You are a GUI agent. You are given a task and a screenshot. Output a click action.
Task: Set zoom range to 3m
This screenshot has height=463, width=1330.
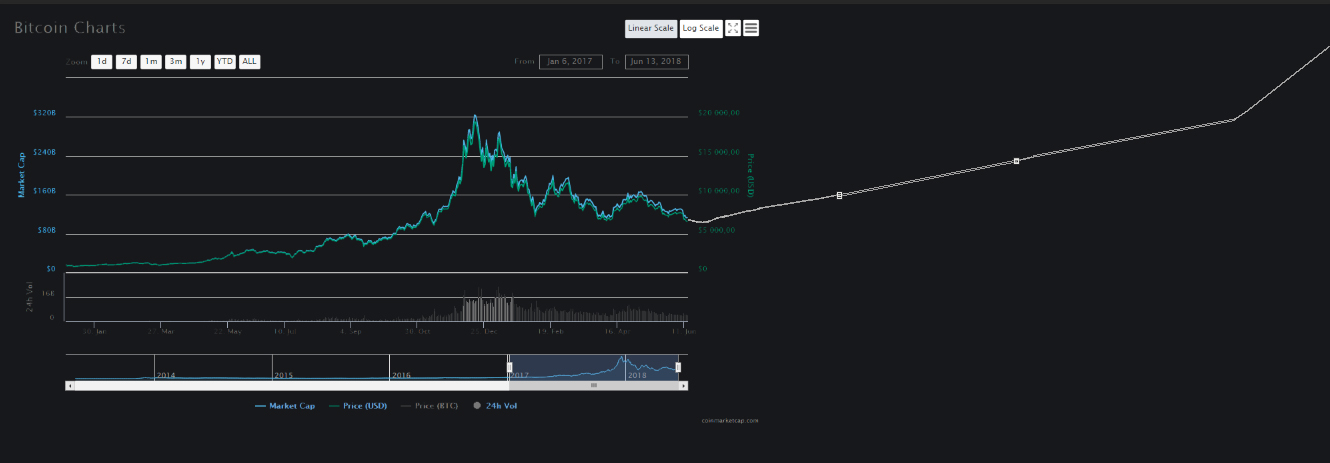[175, 62]
